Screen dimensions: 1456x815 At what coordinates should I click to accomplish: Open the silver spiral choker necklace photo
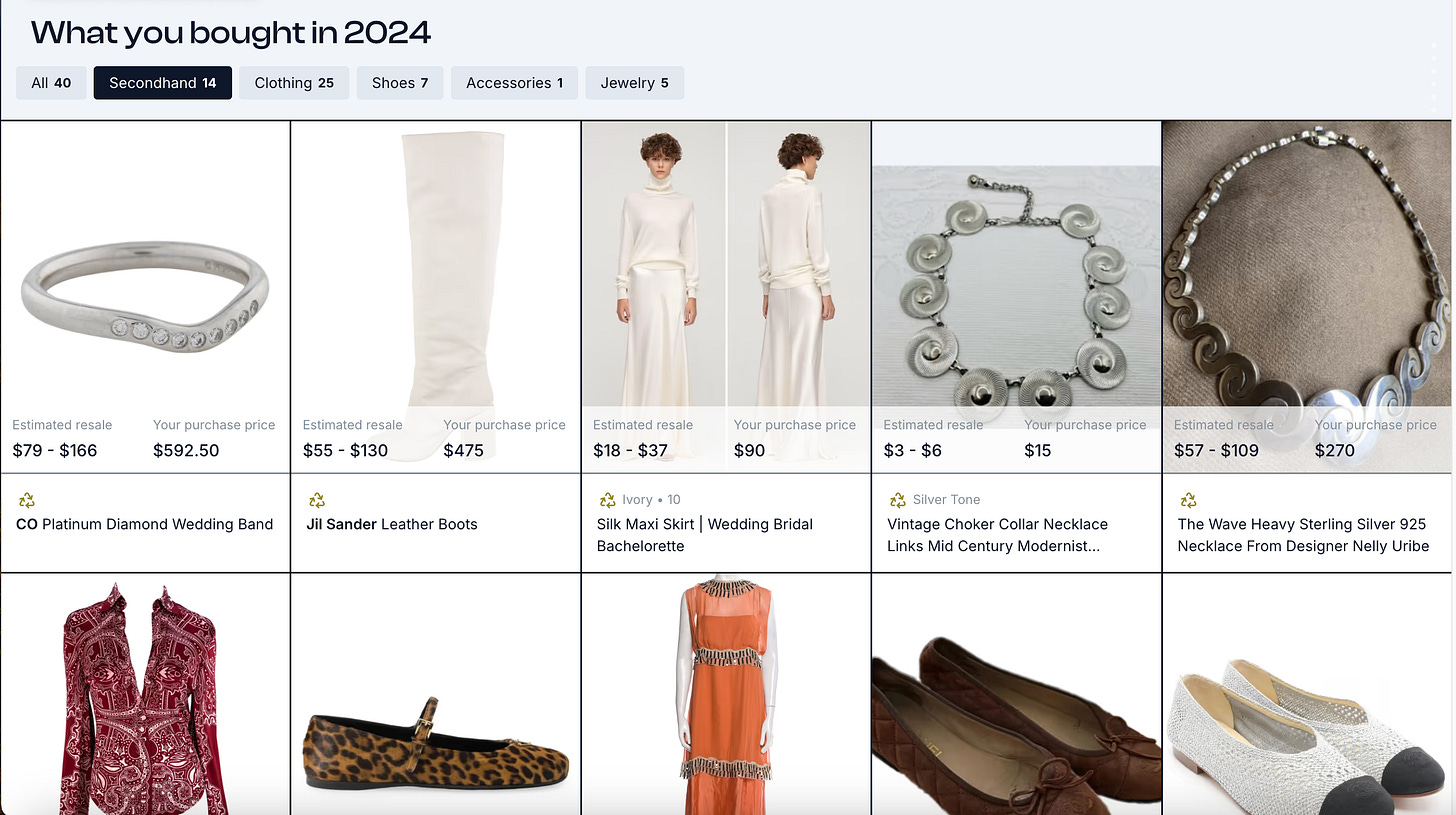tap(1017, 297)
